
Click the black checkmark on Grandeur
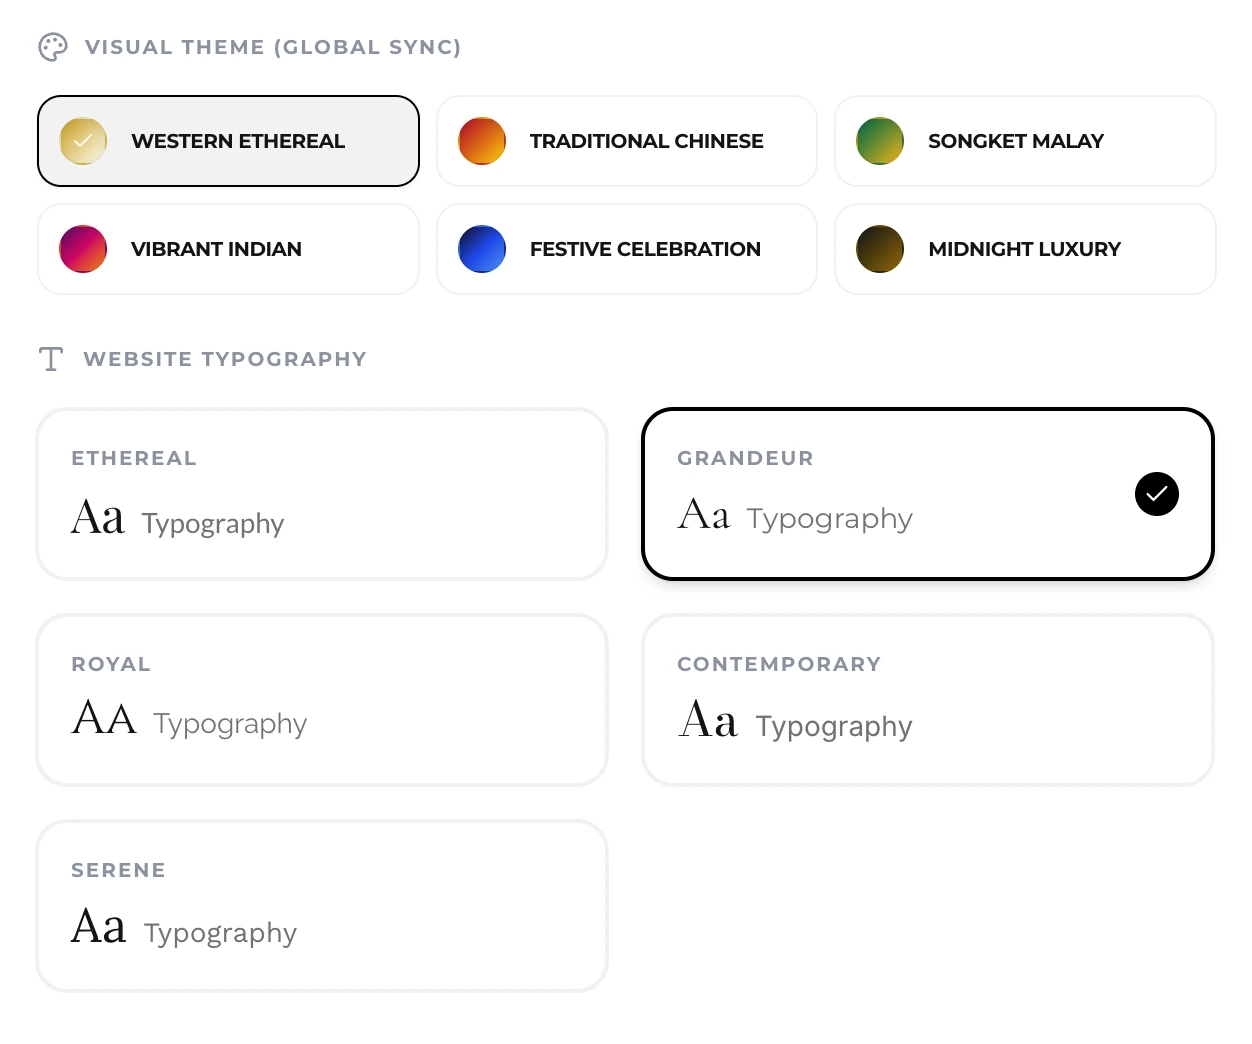click(x=1157, y=494)
